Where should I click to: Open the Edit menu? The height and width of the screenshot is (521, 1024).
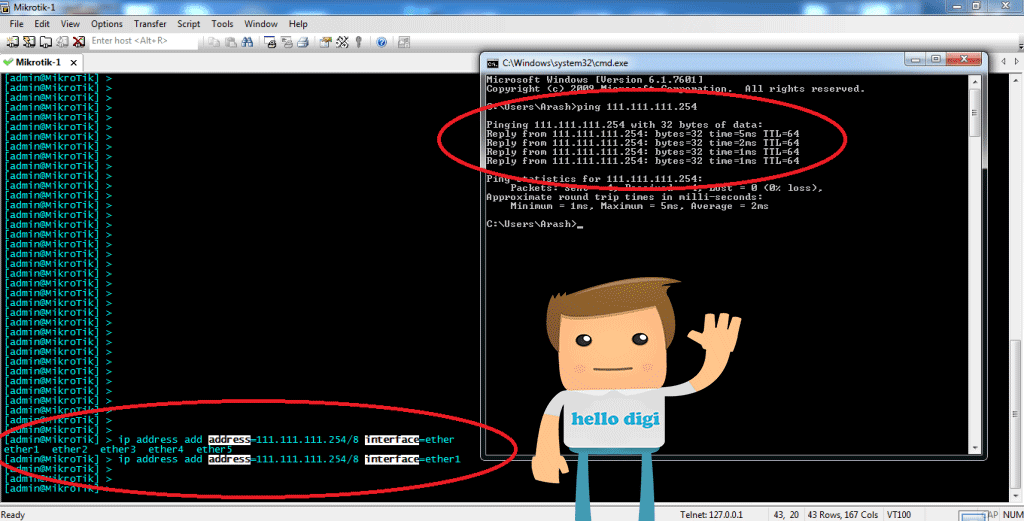(x=42, y=24)
